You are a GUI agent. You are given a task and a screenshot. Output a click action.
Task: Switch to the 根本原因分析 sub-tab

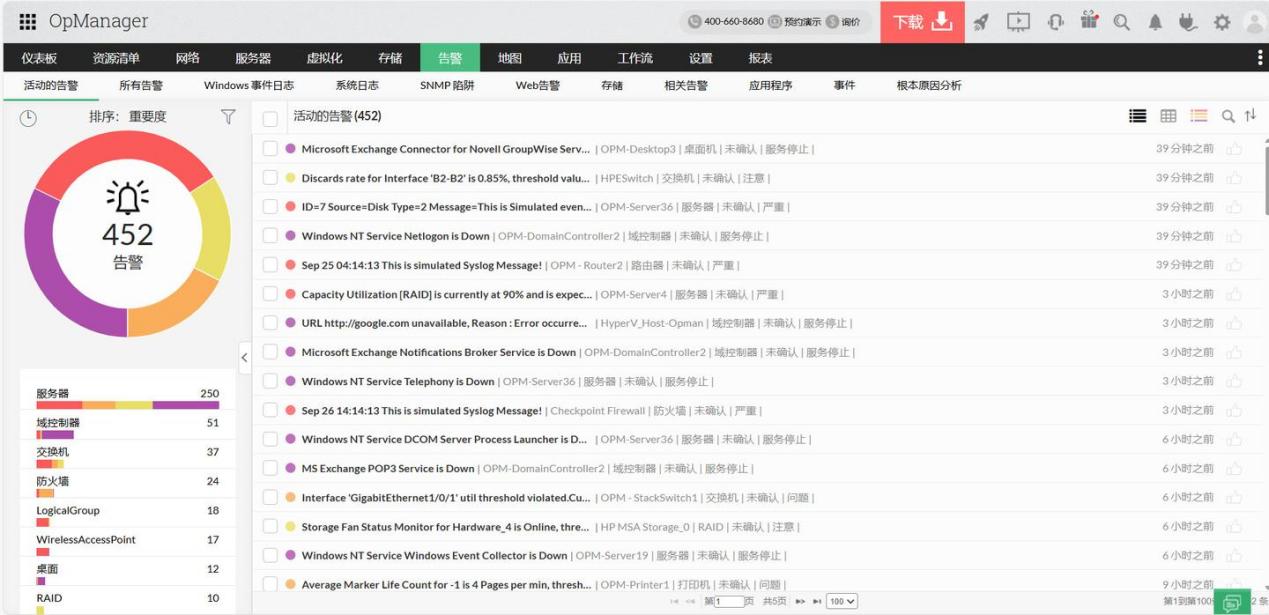(929, 86)
